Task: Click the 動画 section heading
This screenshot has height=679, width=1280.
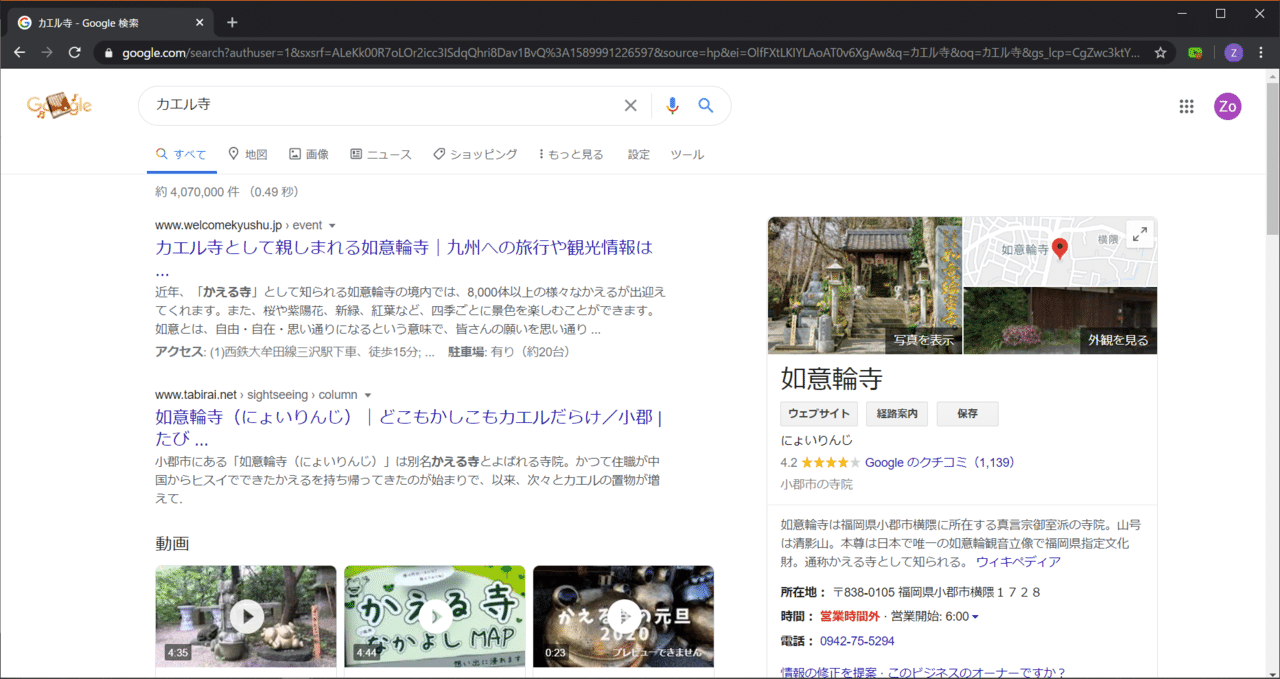Action: tap(172, 543)
